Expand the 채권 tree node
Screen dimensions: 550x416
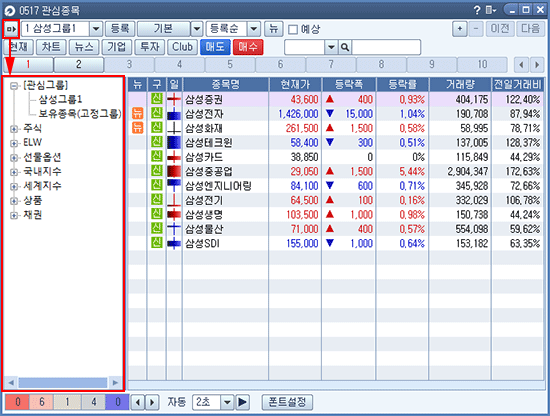point(14,215)
